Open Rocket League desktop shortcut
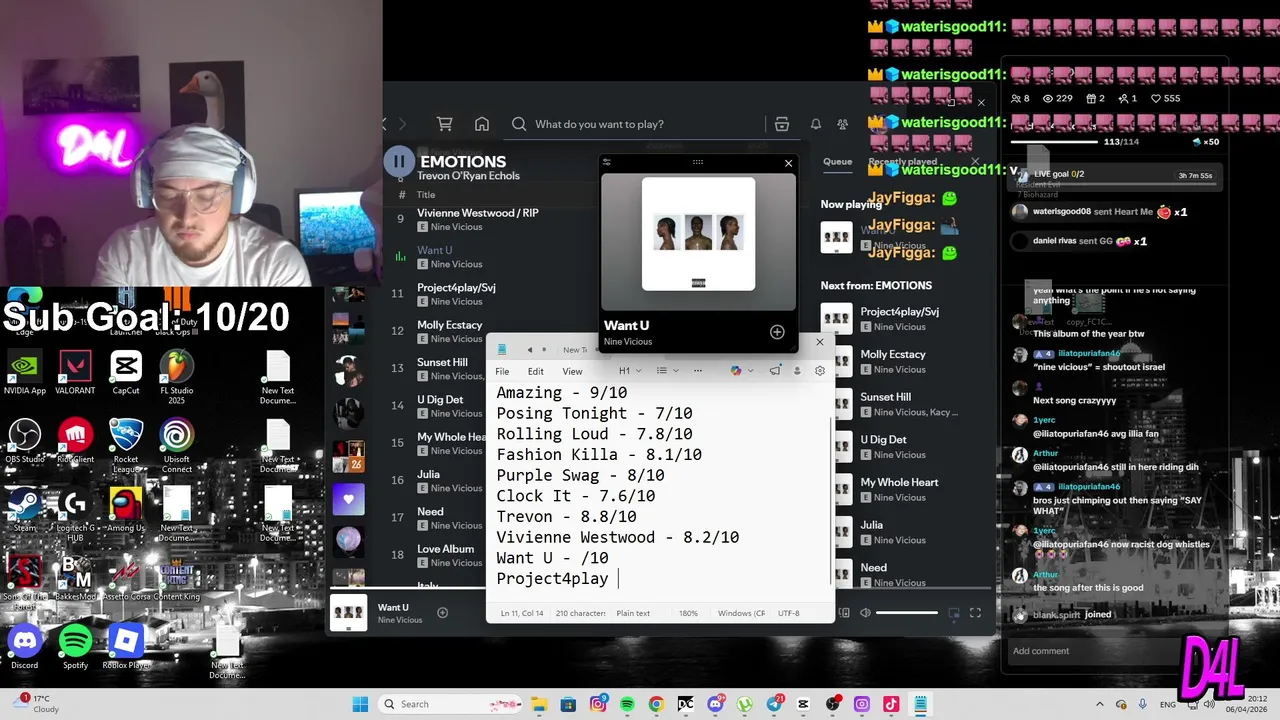1280x720 pixels. (126, 445)
